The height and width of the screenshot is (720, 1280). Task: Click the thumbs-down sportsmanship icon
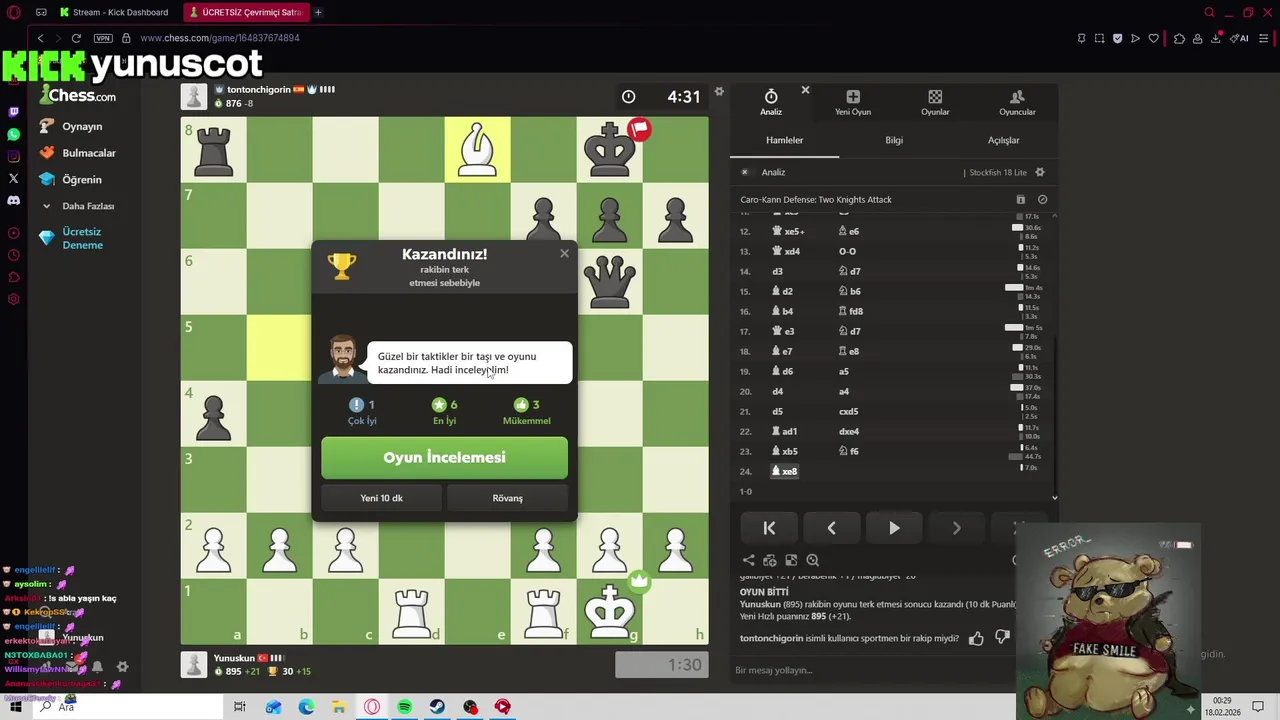coord(1002,638)
